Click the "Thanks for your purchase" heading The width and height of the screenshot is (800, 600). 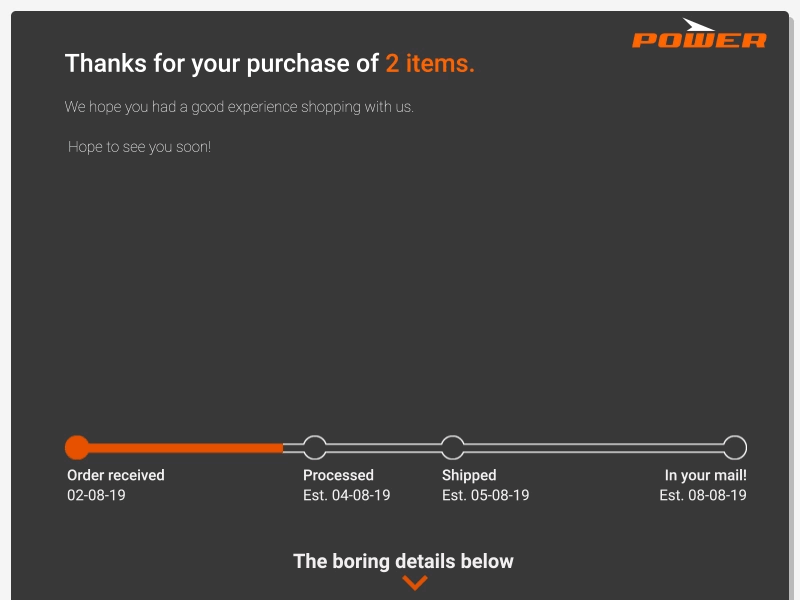coord(222,64)
